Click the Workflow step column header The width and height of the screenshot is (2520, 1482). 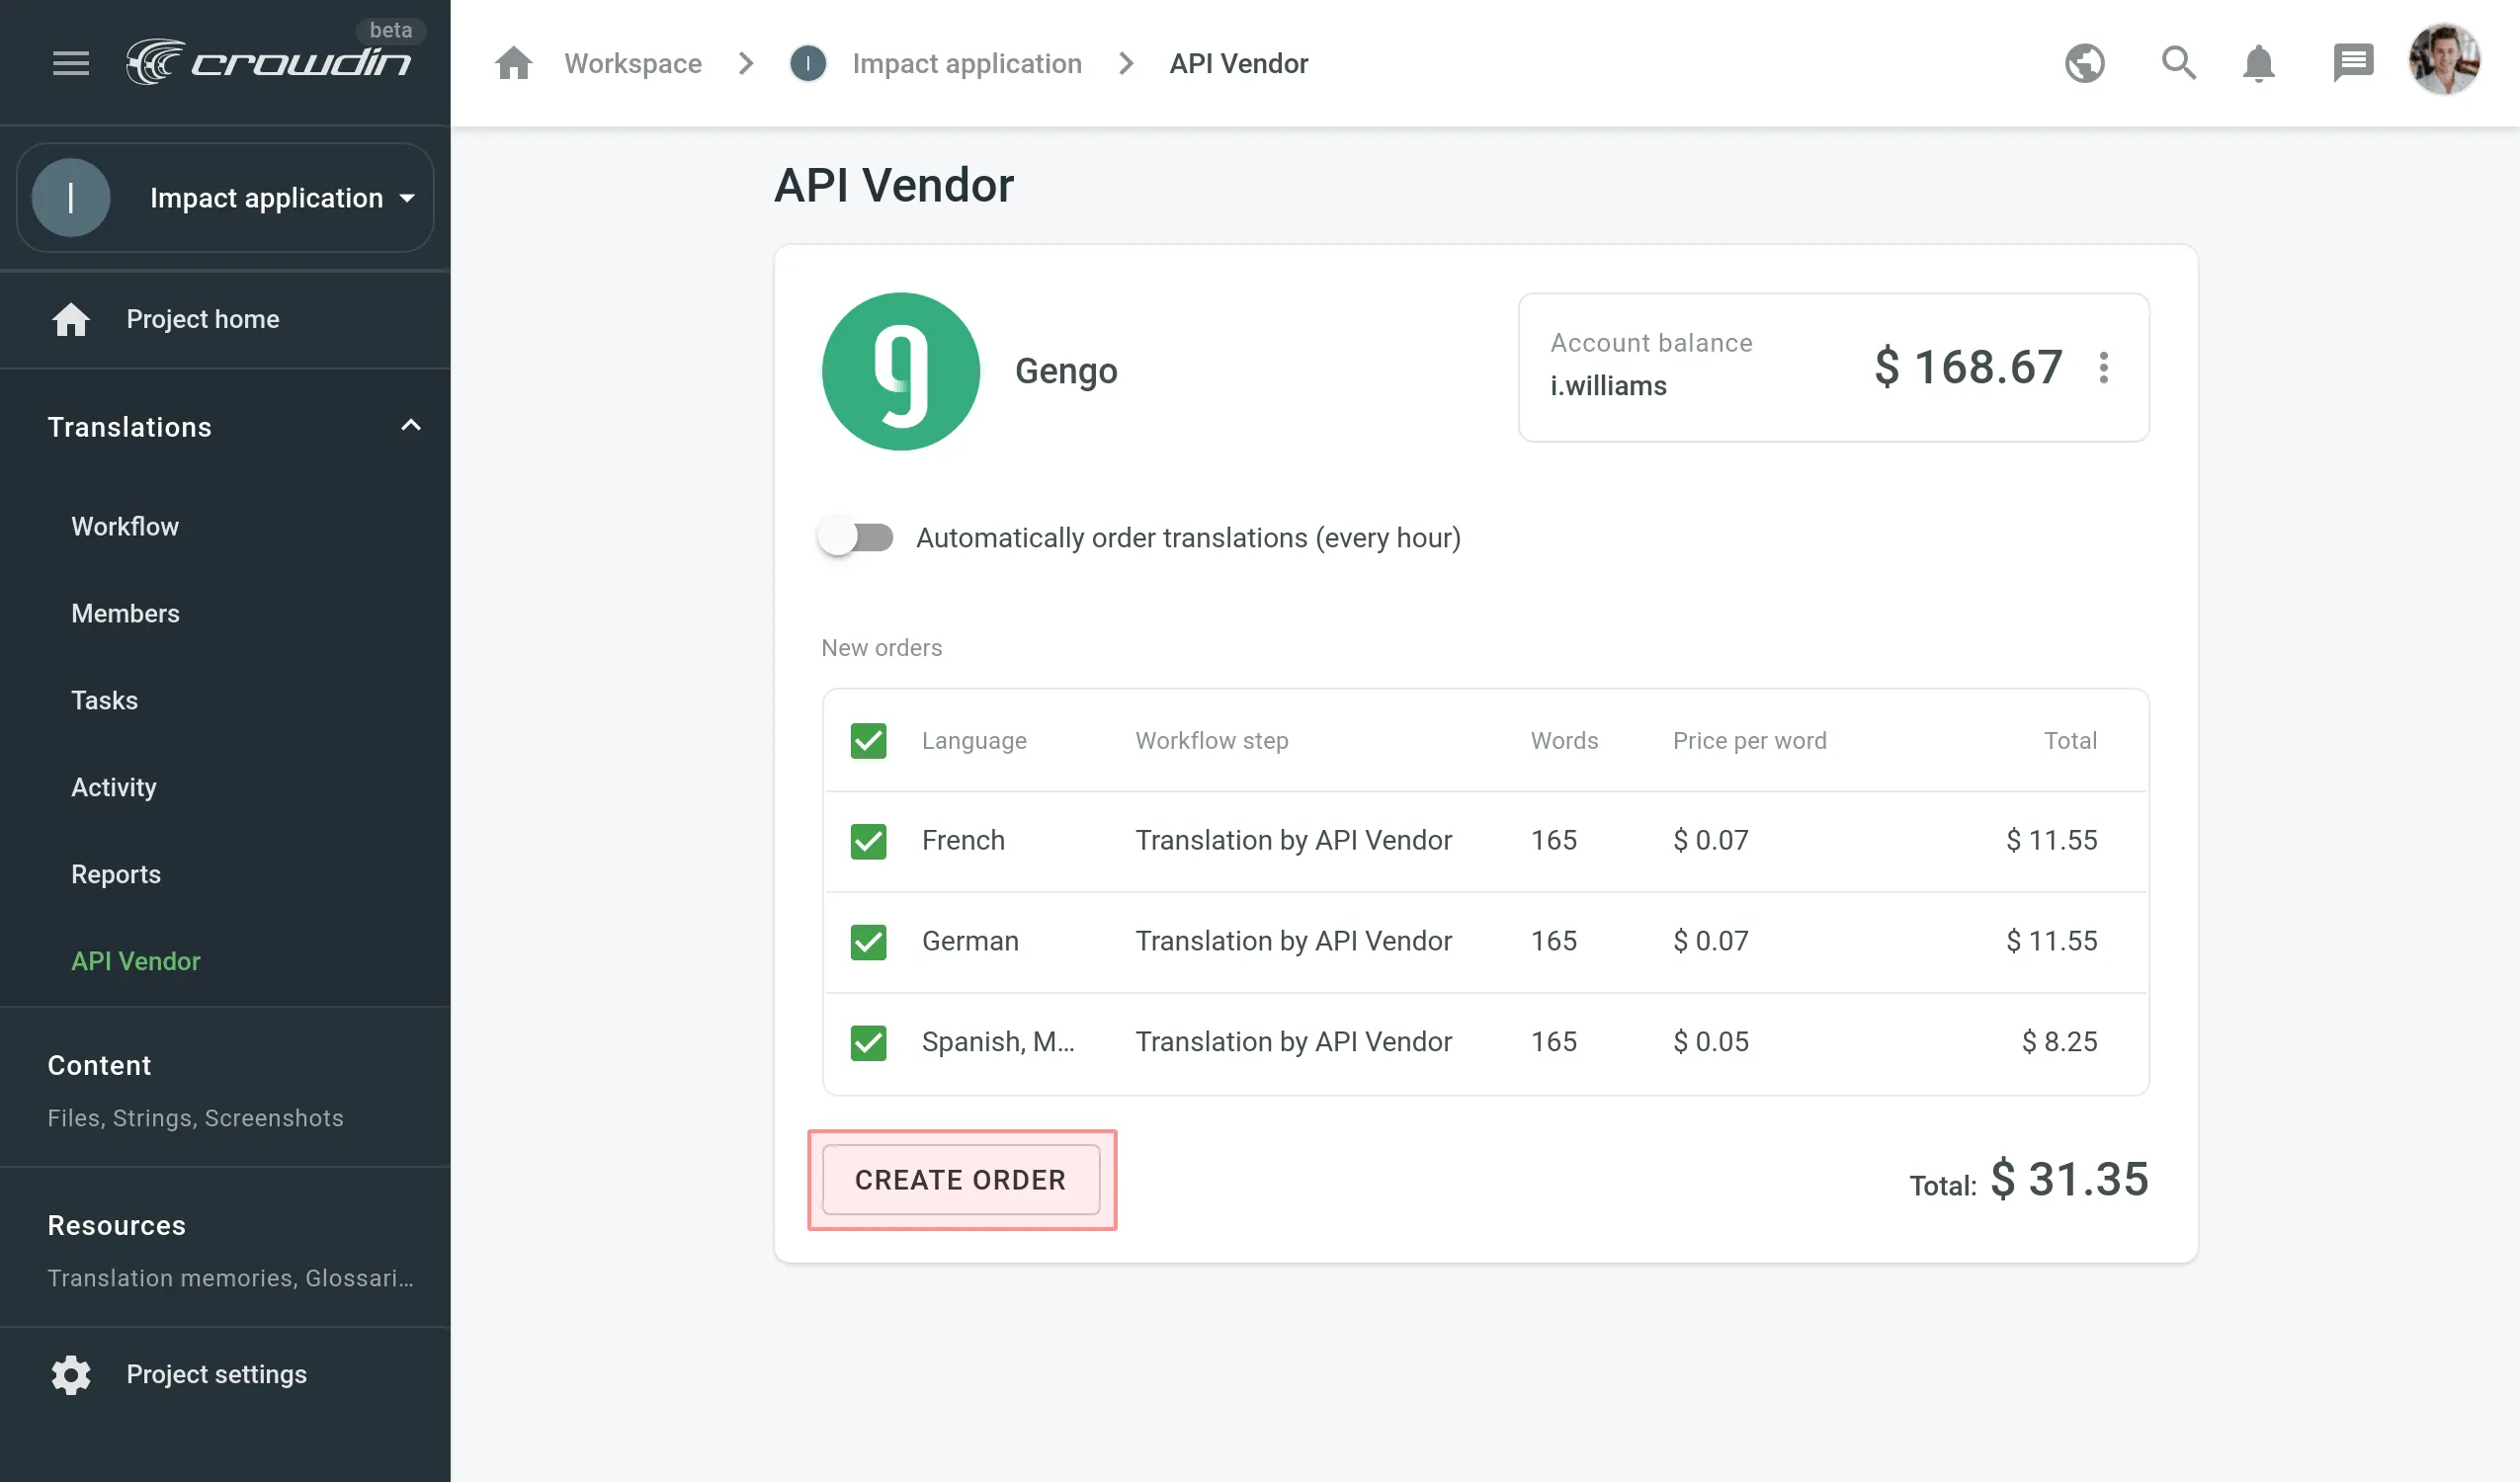pos(1212,741)
